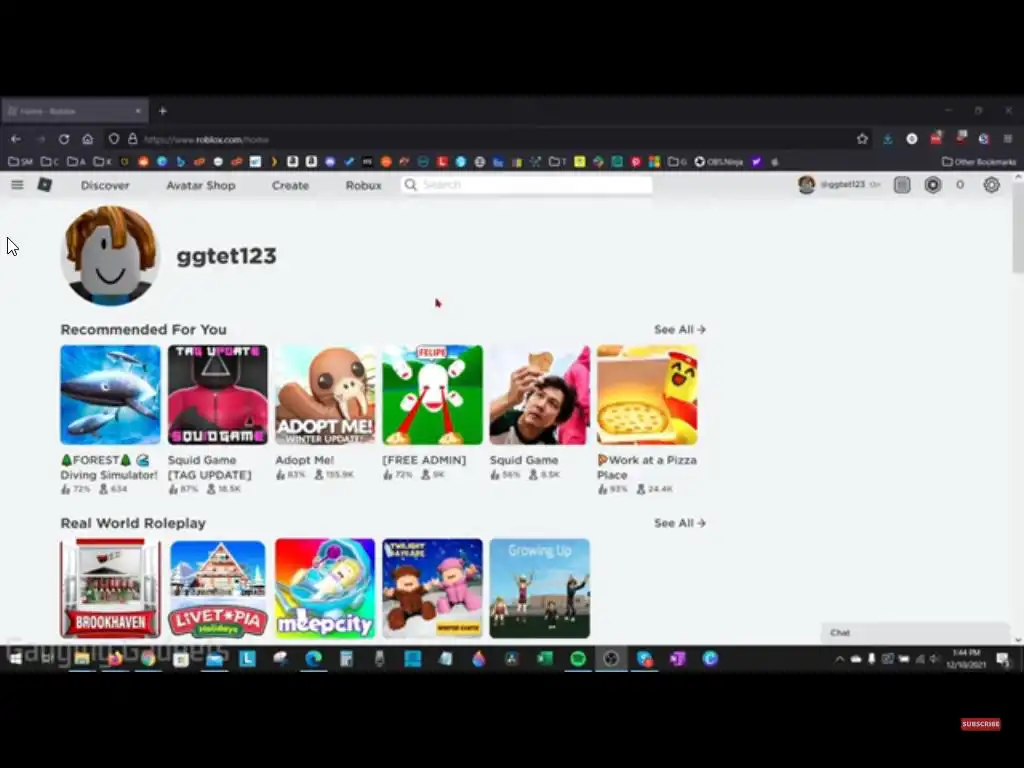This screenshot has width=1024, height=768.
Task: Open Excel from the taskbar
Action: 545,659
